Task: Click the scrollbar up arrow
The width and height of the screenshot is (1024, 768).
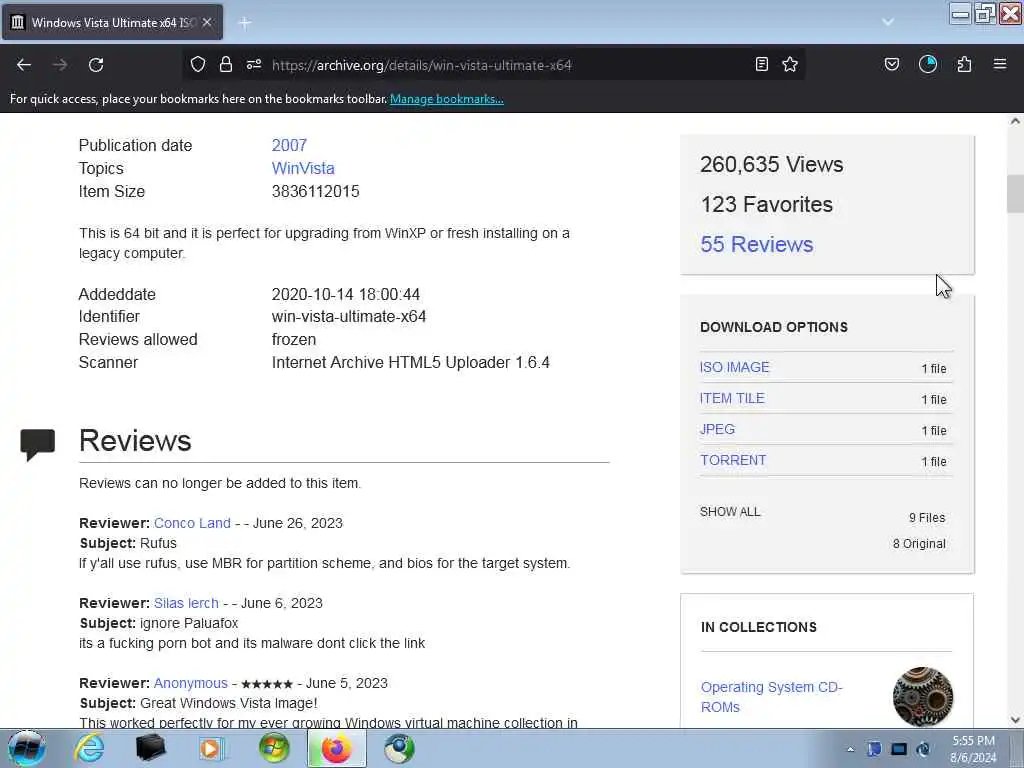Action: pyautogui.click(x=1015, y=121)
